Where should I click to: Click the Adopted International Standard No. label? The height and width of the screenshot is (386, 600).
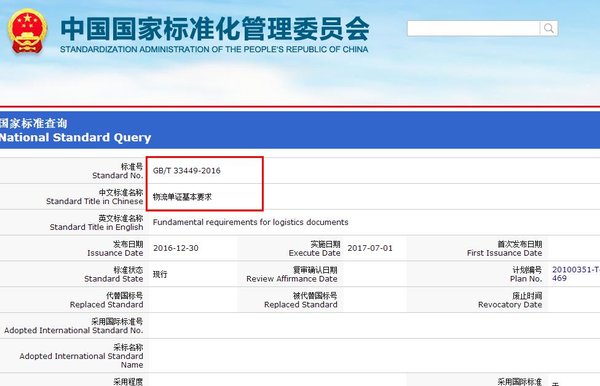click(73, 326)
